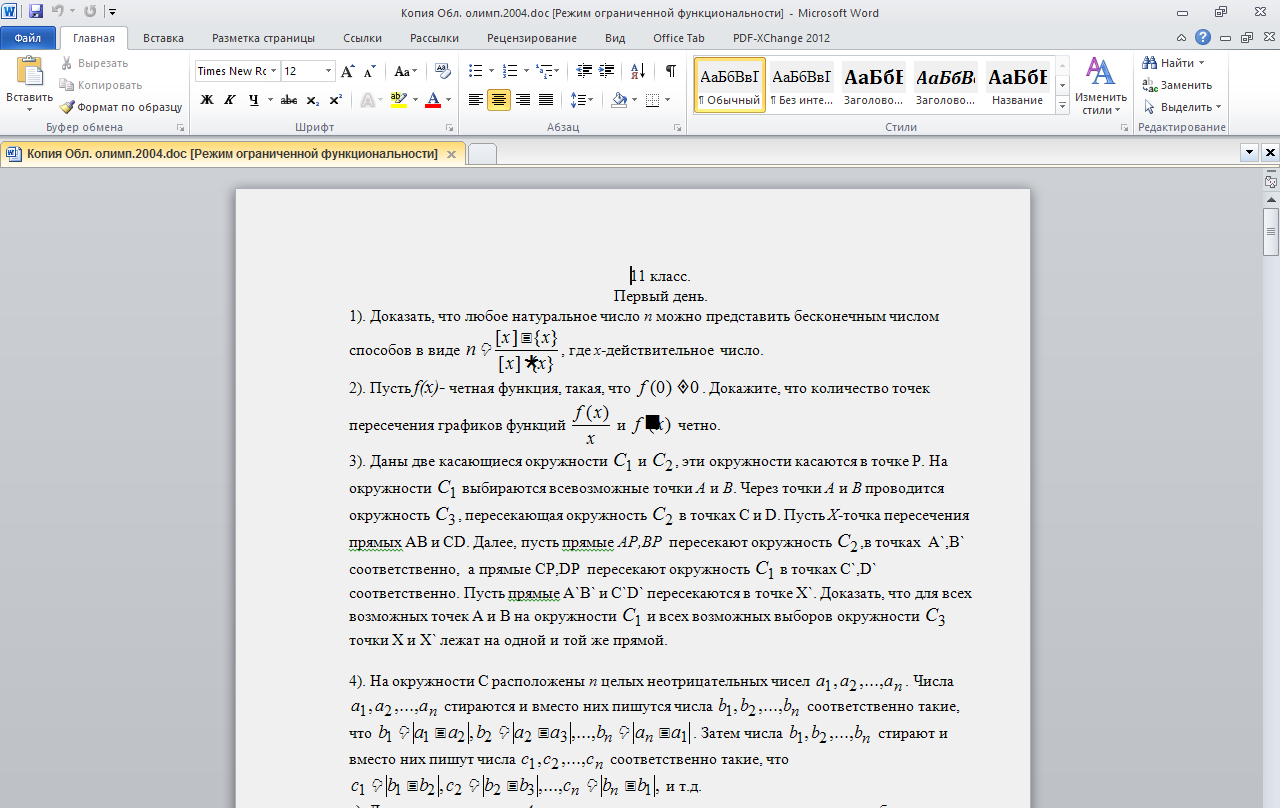
Task: Open font name dropdown Times New Roman
Action: click(x=274, y=71)
